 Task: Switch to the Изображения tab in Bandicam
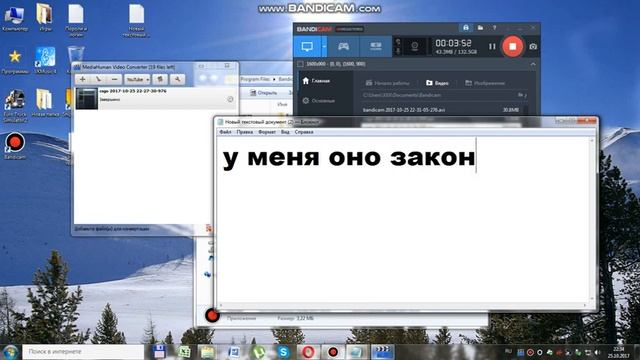click(x=485, y=83)
